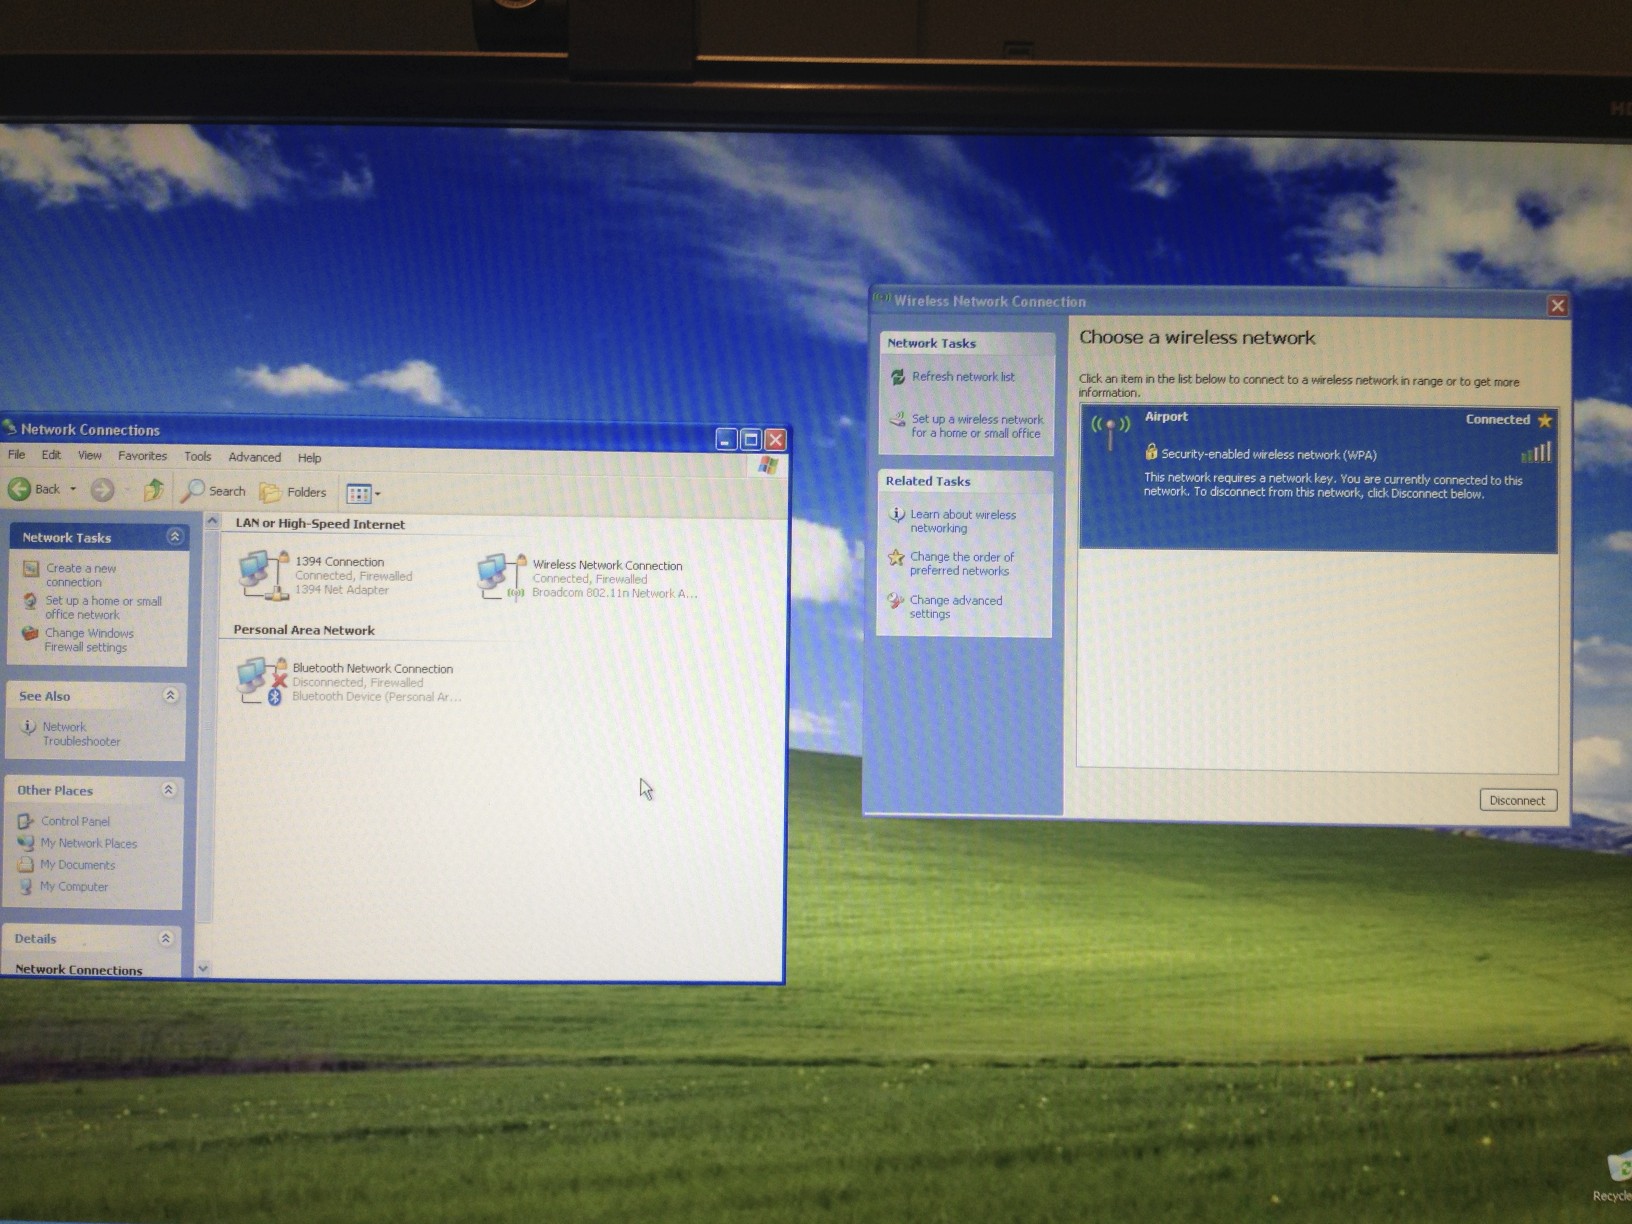Viewport: 1632px width, 1224px height.
Task: Click the Disconnect button
Action: coord(1517,800)
